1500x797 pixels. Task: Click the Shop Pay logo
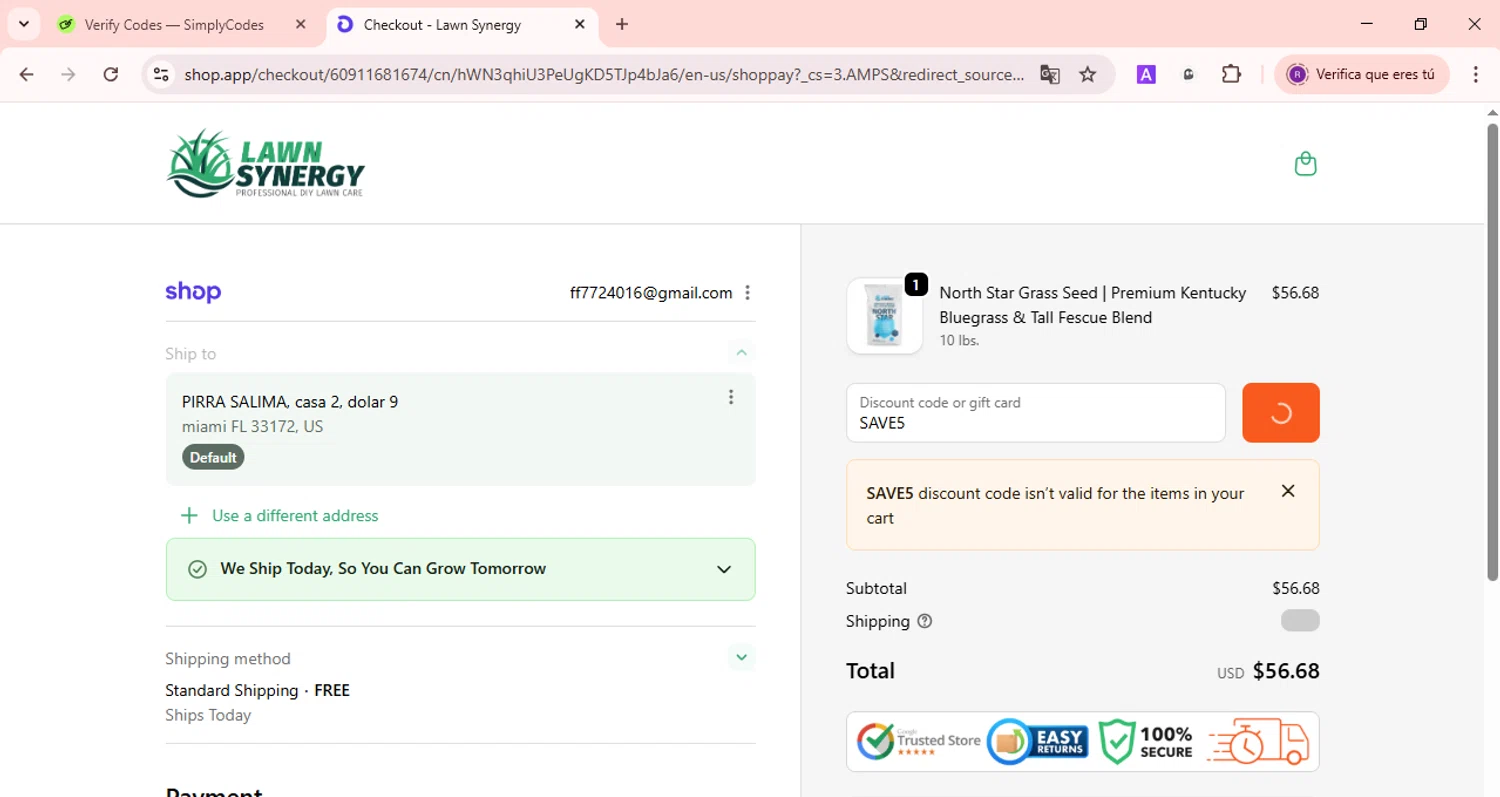193,292
